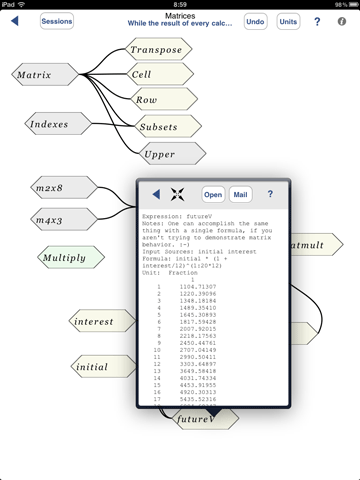Select the Matrix node
Viewport: 360px width, 480px height.
tap(45, 74)
